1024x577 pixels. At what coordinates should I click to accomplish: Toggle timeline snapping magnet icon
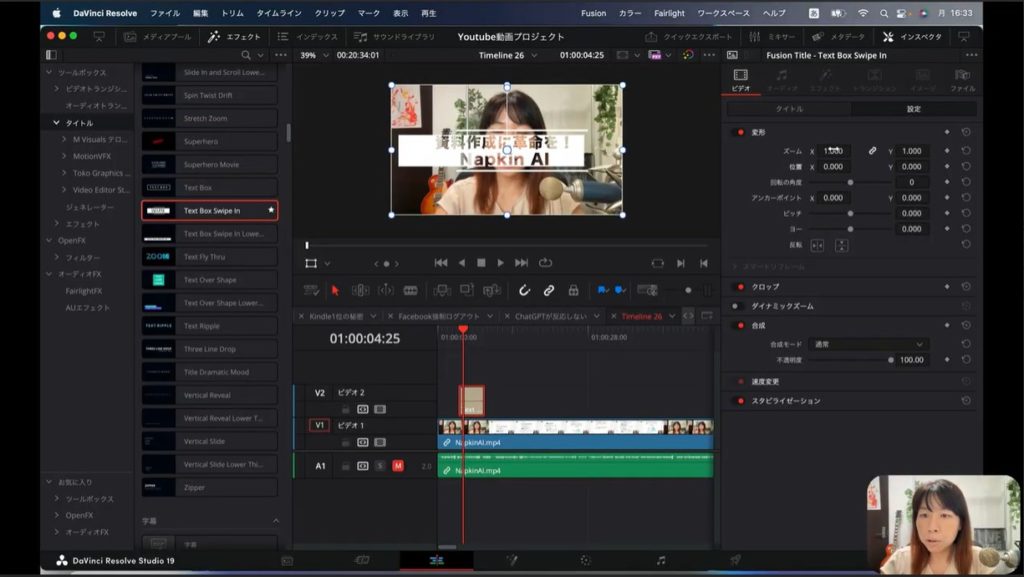point(524,290)
